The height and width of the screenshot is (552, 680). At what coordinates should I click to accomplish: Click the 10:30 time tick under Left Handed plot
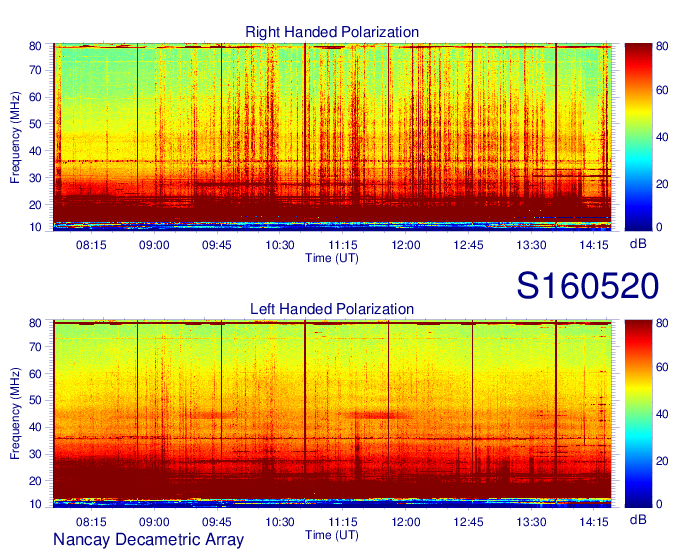[280, 522]
